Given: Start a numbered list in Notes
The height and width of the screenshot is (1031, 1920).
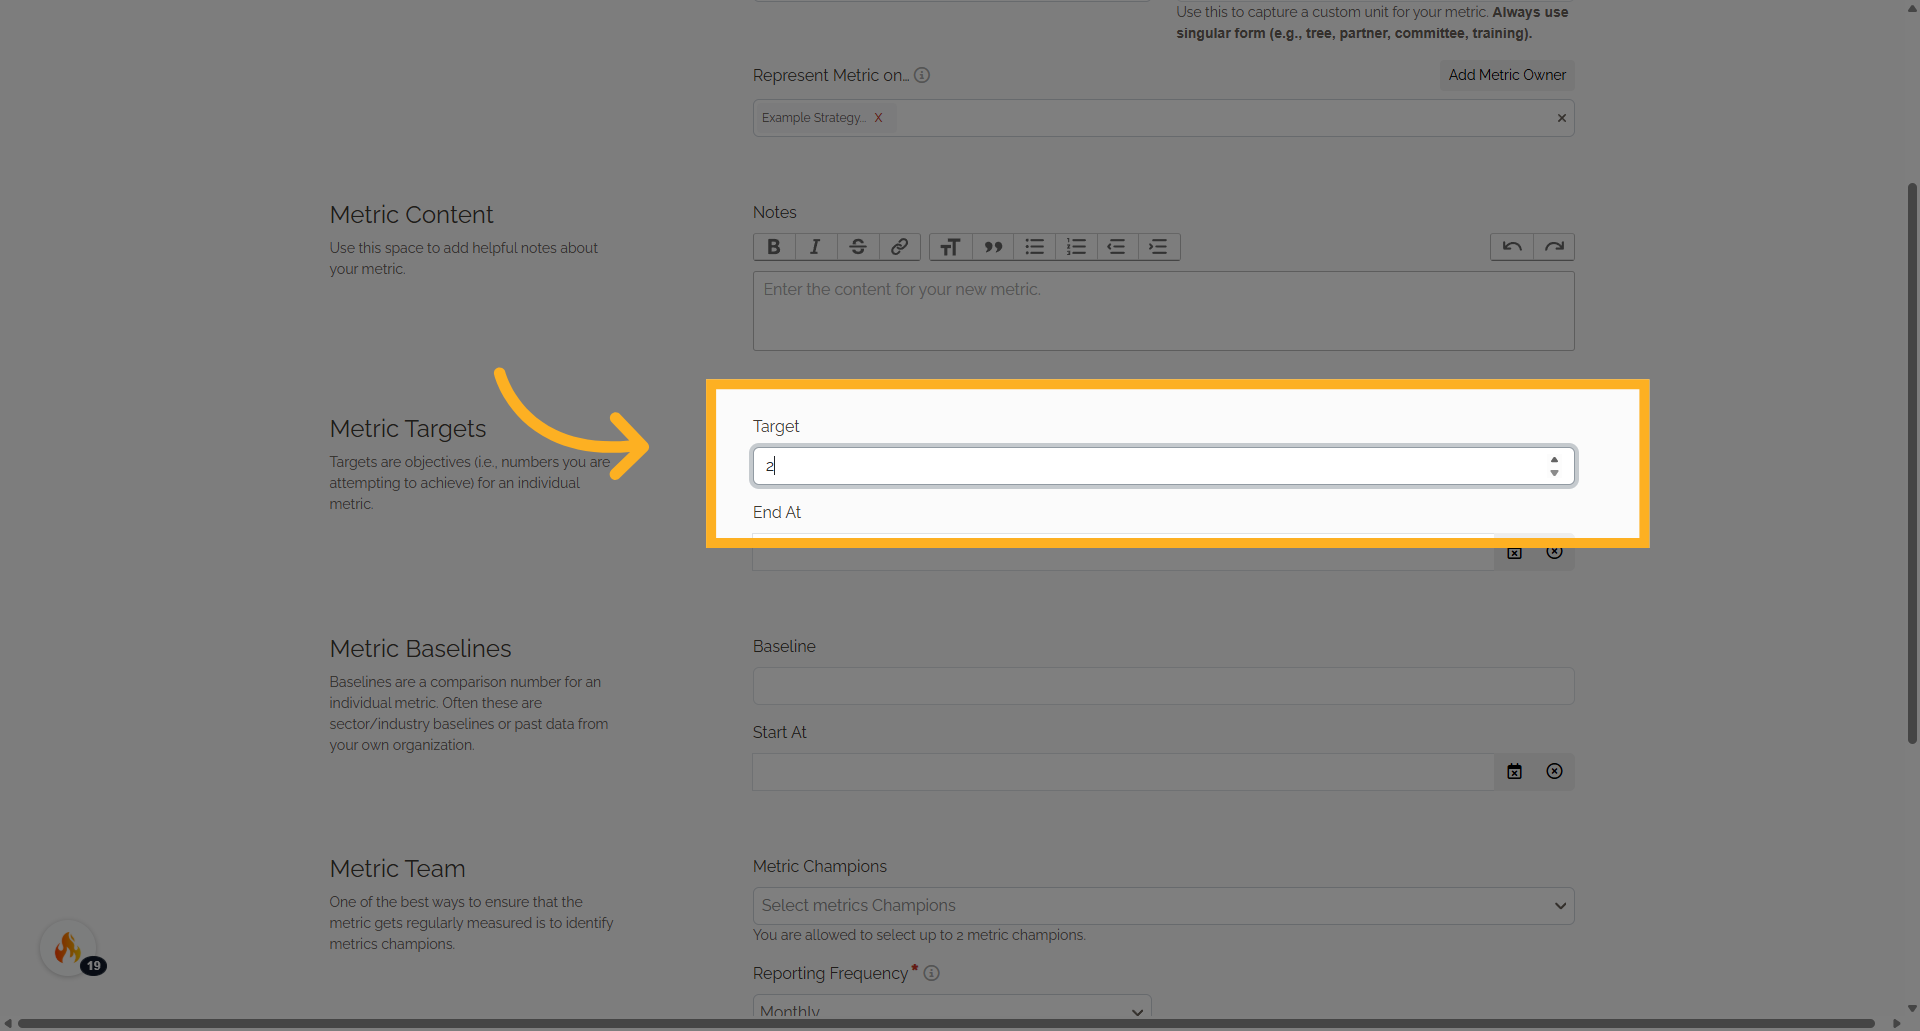Looking at the screenshot, I should pyautogui.click(x=1076, y=247).
